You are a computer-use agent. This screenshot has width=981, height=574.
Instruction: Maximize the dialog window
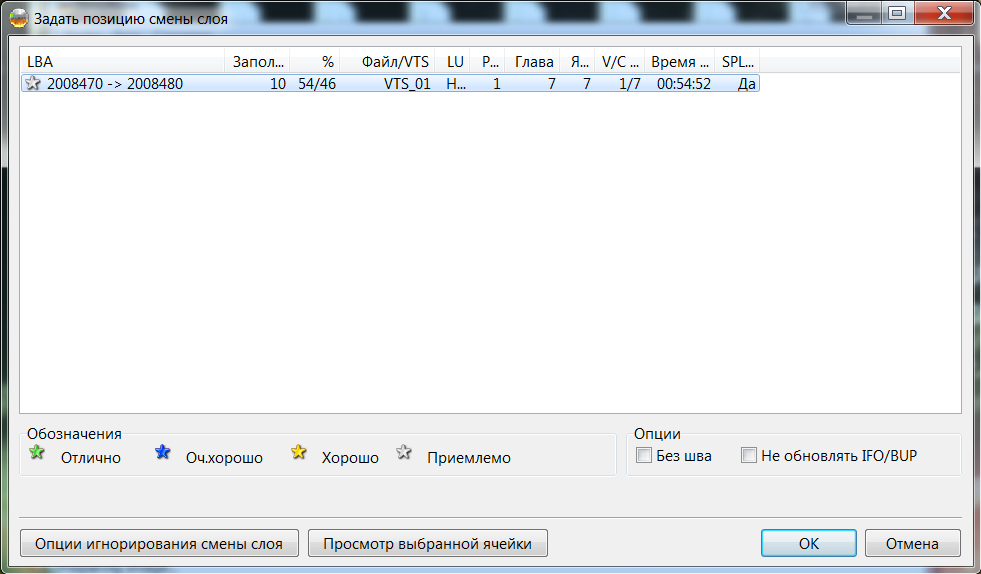pyautogui.click(x=897, y=13)
